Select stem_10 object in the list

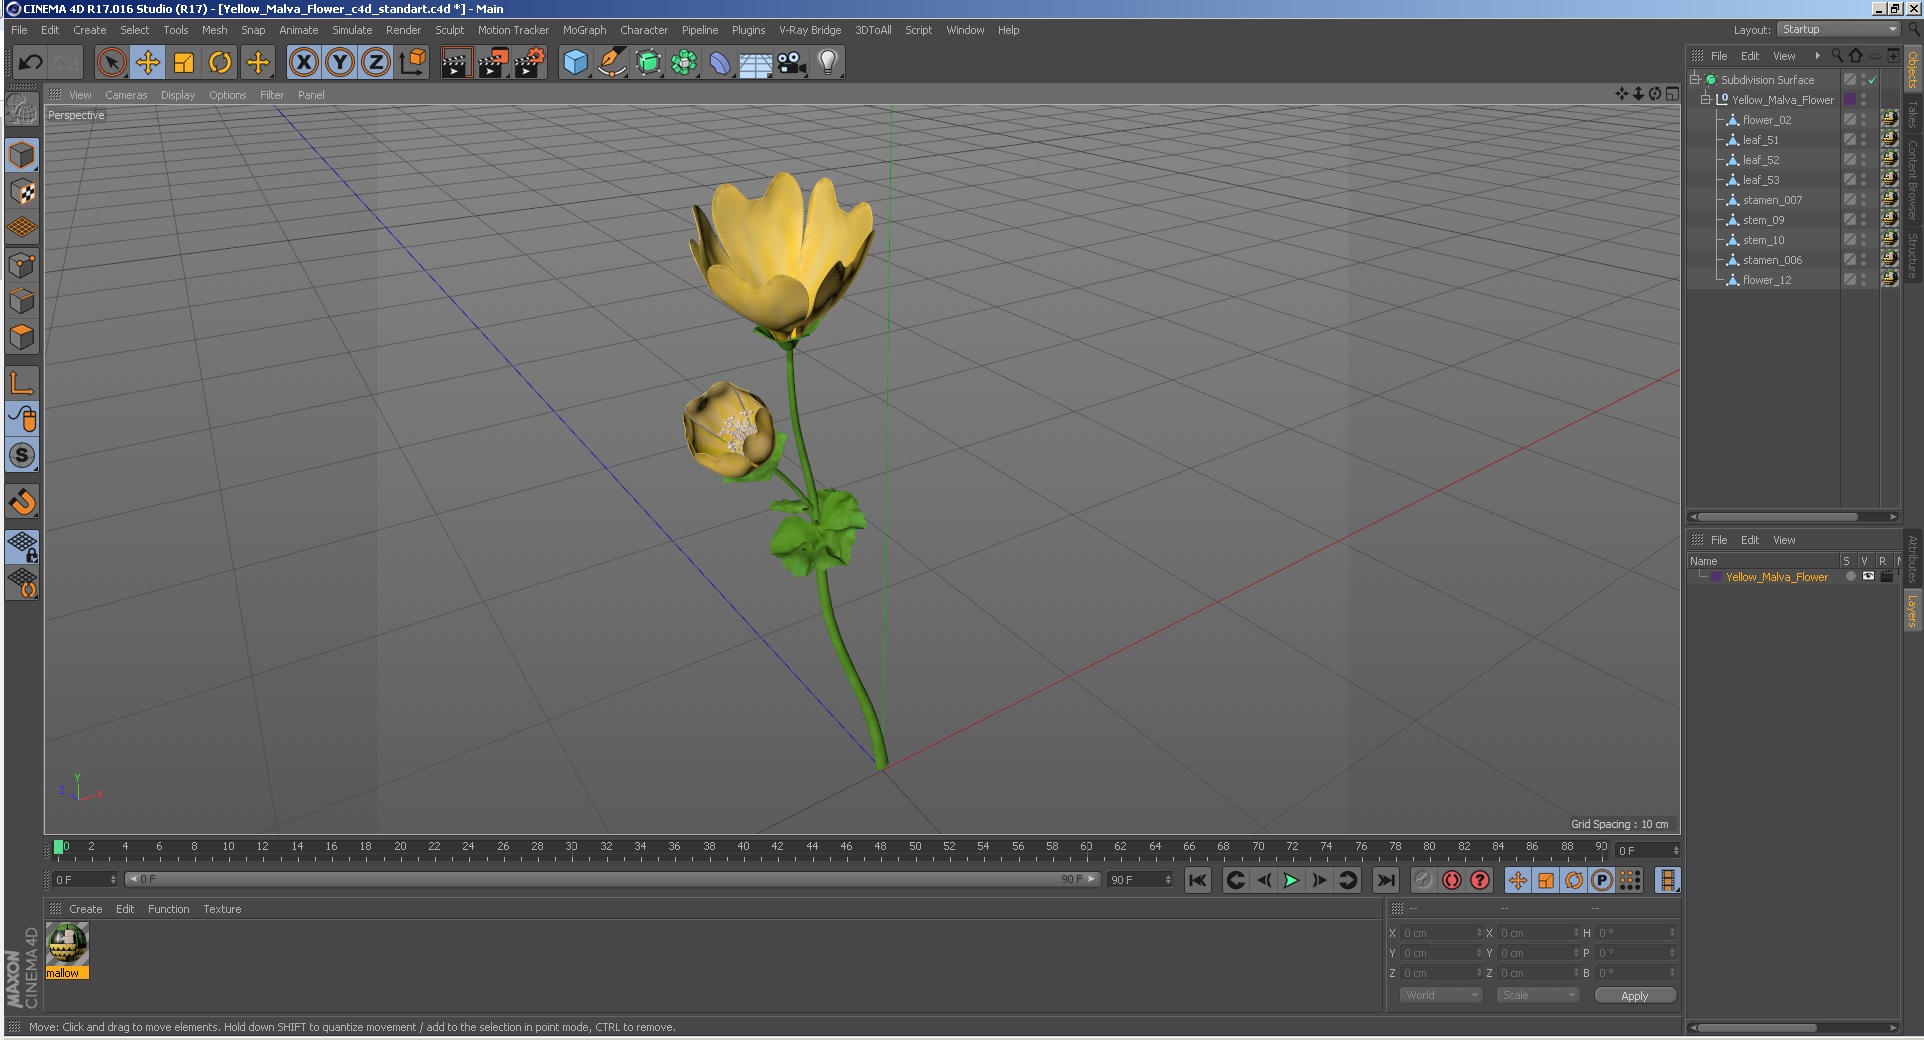[x=1763, y=240]
